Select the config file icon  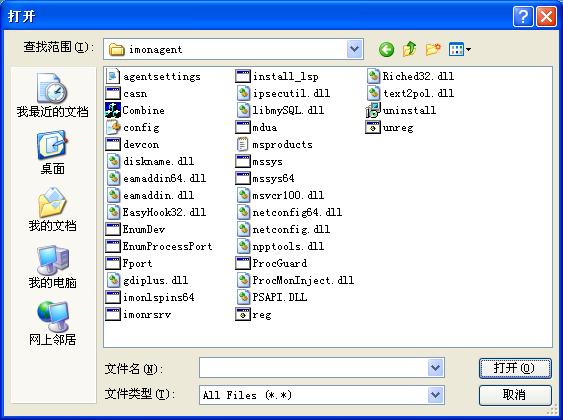coord(113,127)
